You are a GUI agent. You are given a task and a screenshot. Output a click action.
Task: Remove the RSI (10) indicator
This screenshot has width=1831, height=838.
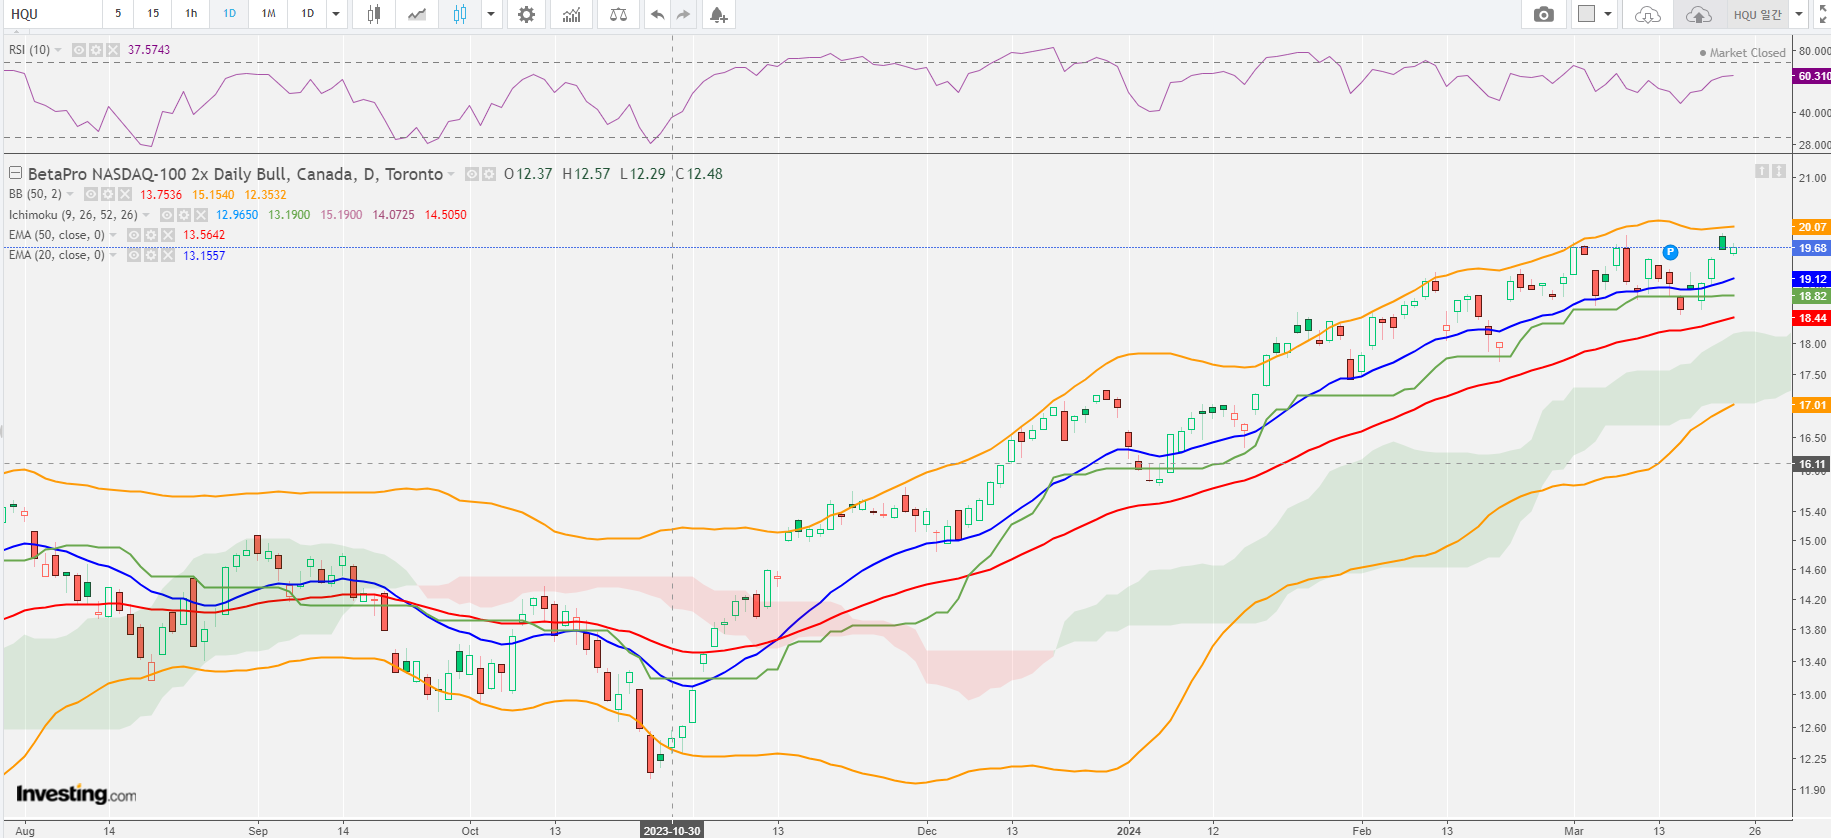(113, 50)
